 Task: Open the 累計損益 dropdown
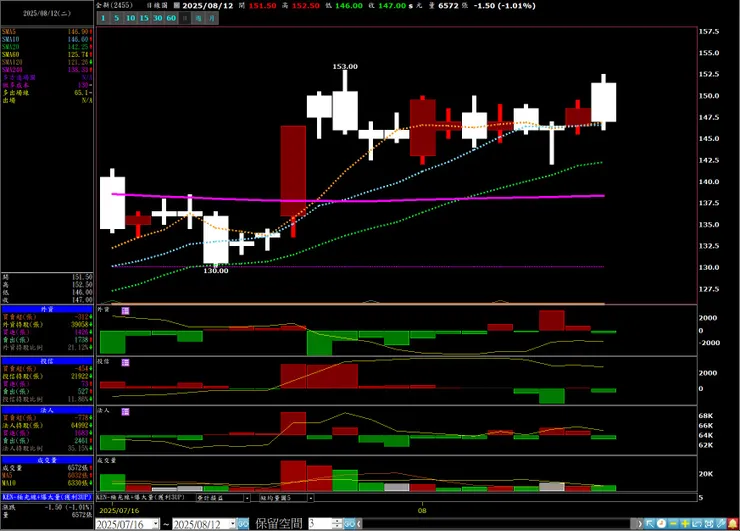247,498
